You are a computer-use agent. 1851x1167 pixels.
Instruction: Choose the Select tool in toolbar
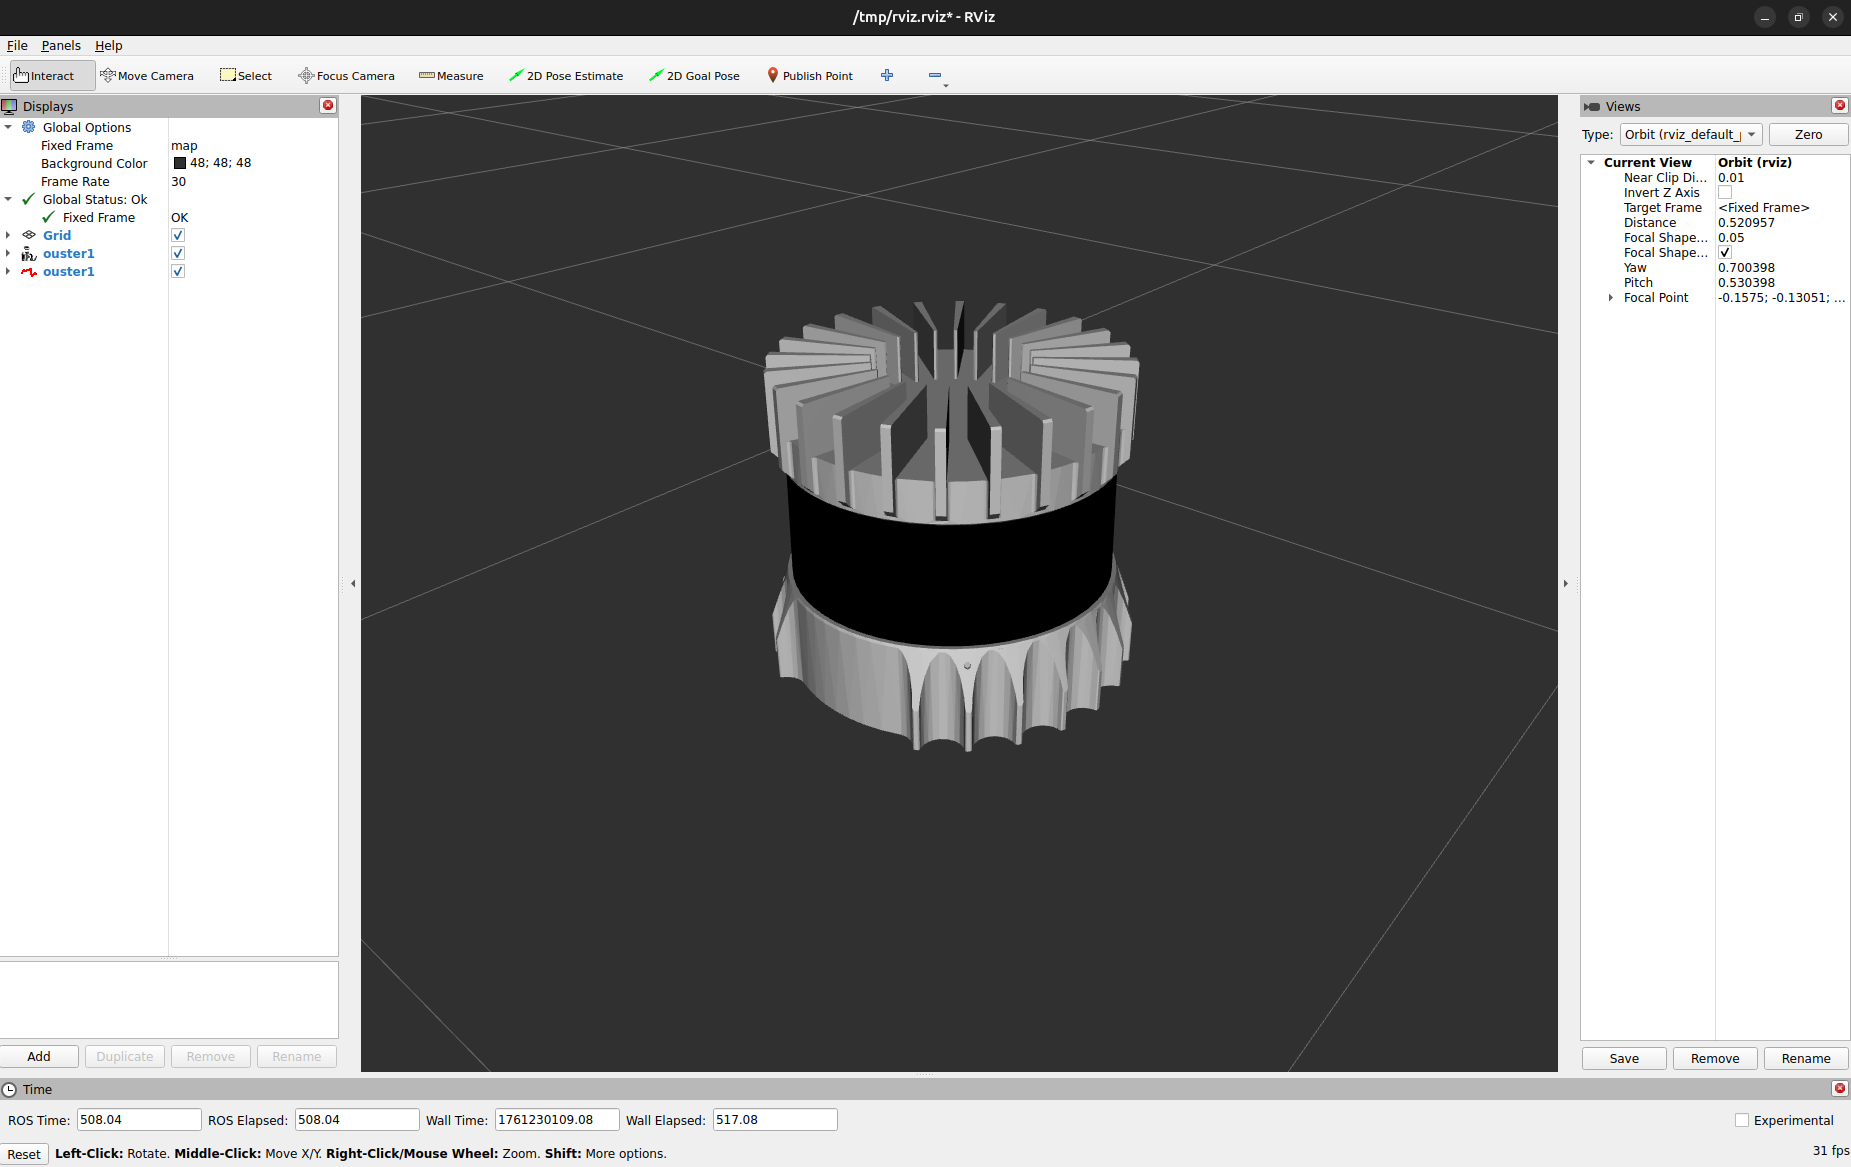click(x=246, y=76)
